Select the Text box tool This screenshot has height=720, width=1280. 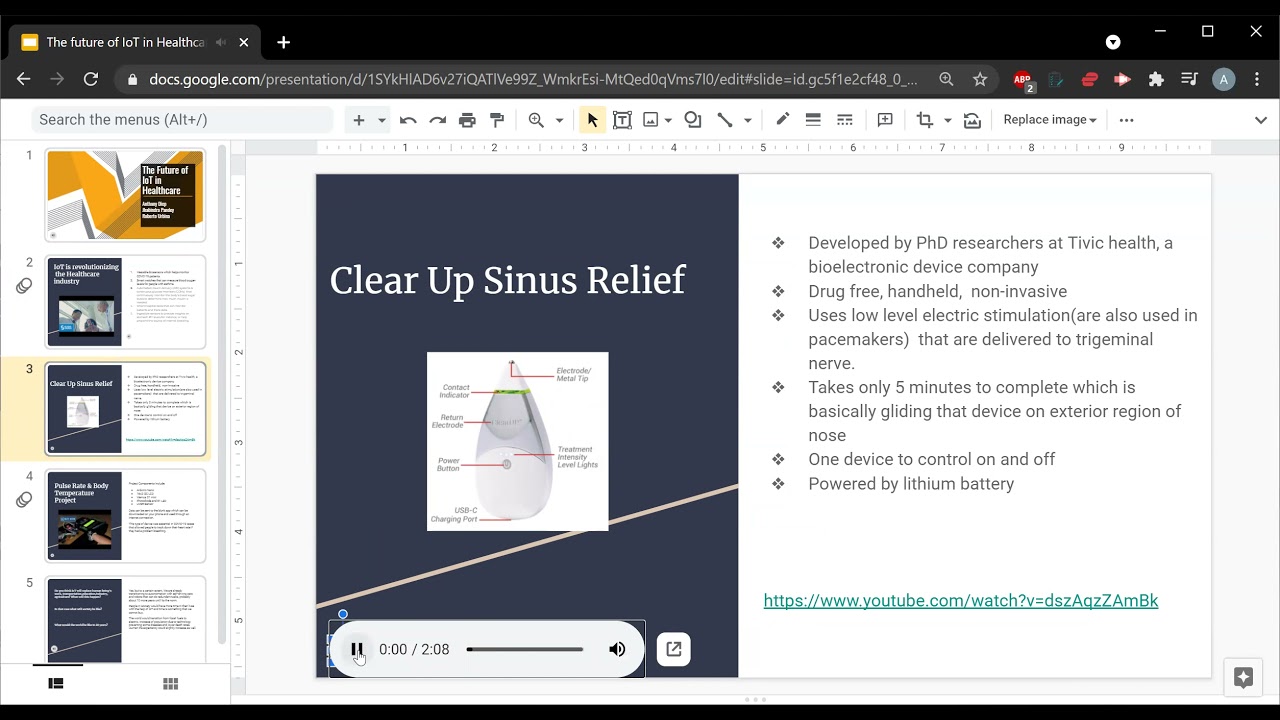click(x=622, y=120)
